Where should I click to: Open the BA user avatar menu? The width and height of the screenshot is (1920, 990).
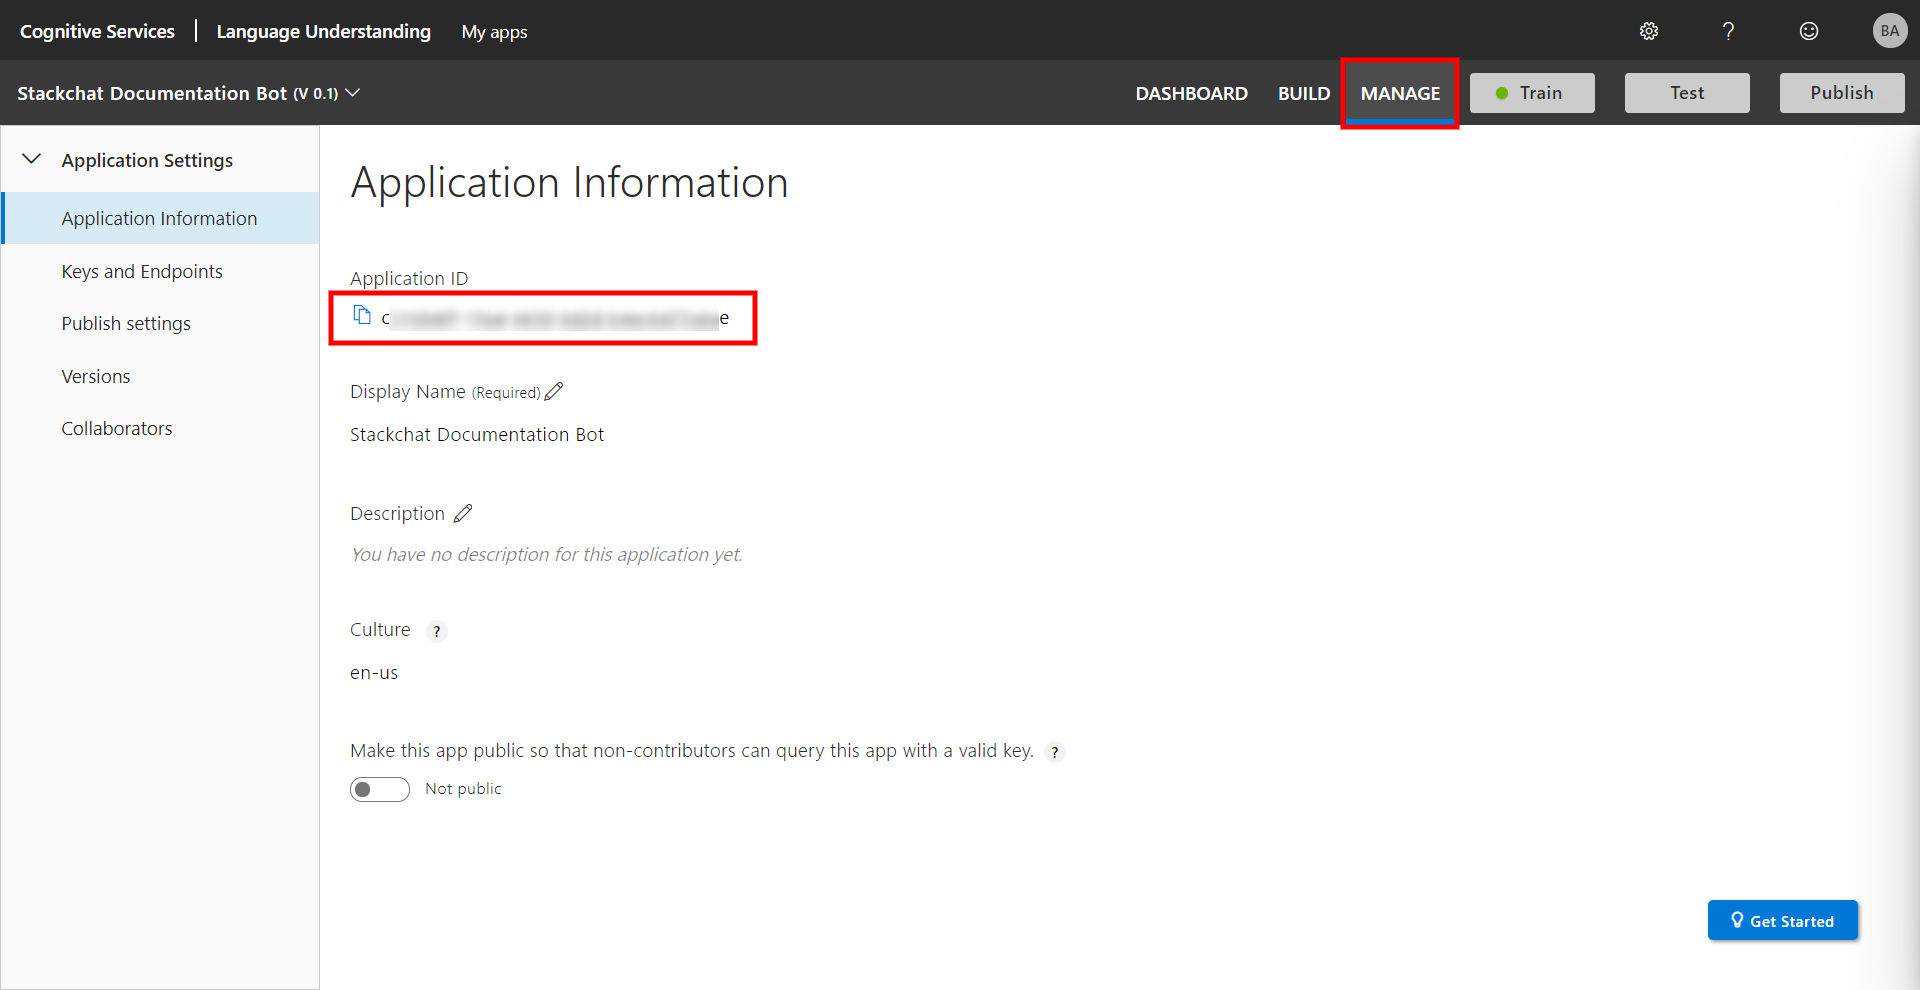tap(1889, 31)
